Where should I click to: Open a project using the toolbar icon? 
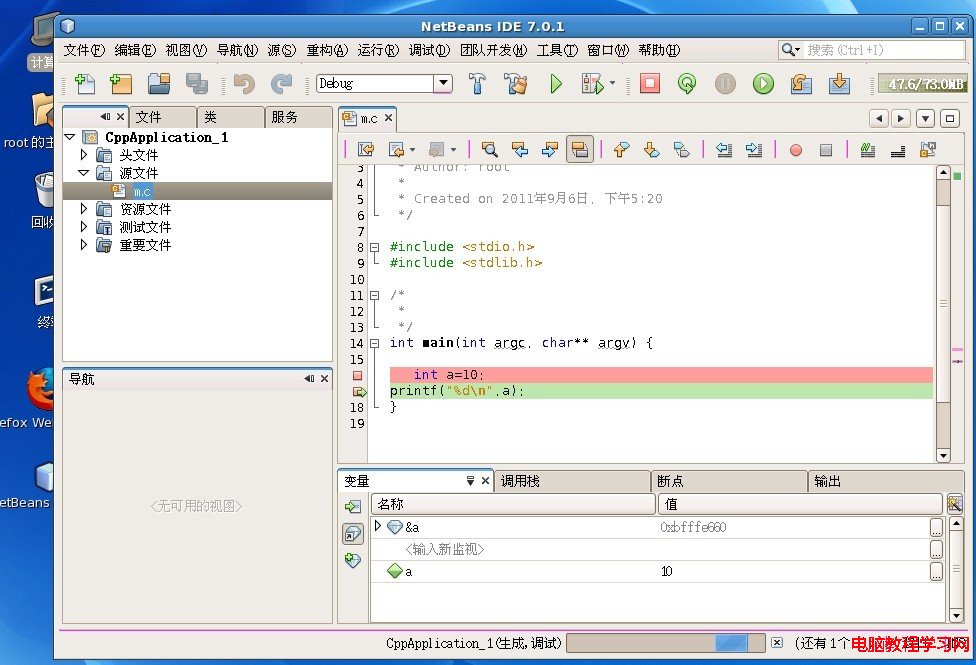pyautogui.click(x=159, y=83)
